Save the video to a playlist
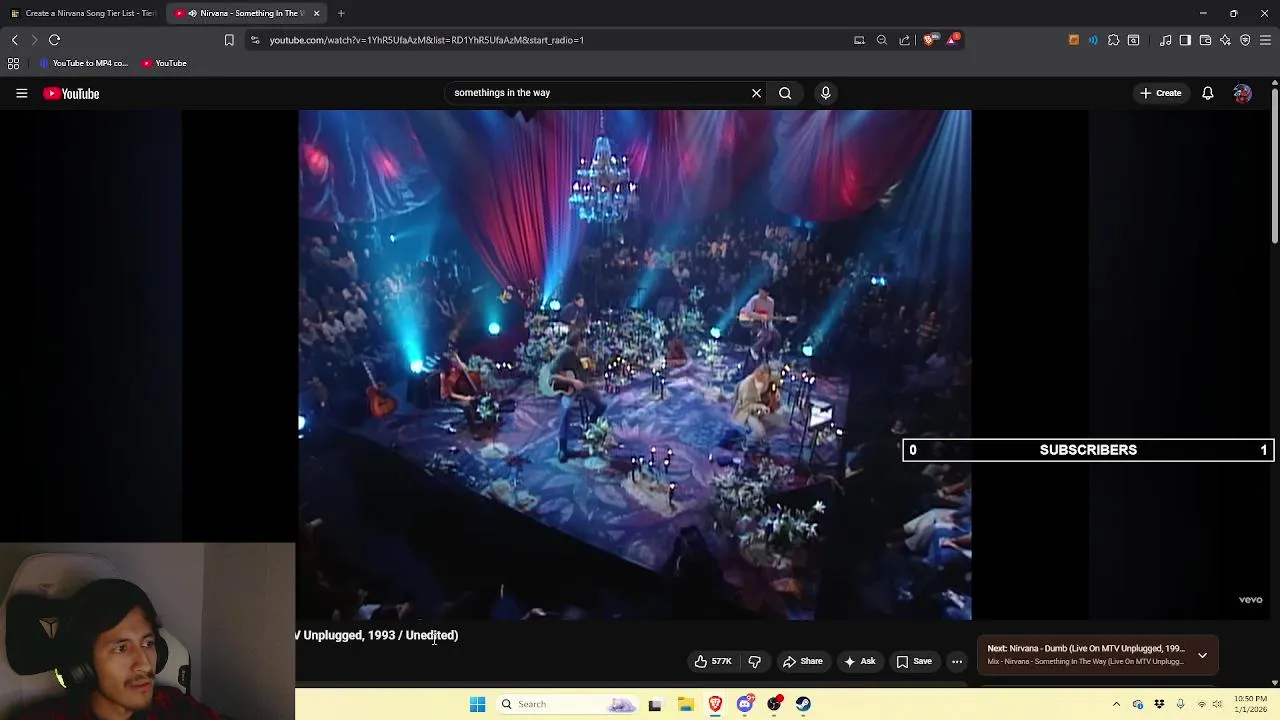This screenshot has height=720, width=1280. (914, 661)
